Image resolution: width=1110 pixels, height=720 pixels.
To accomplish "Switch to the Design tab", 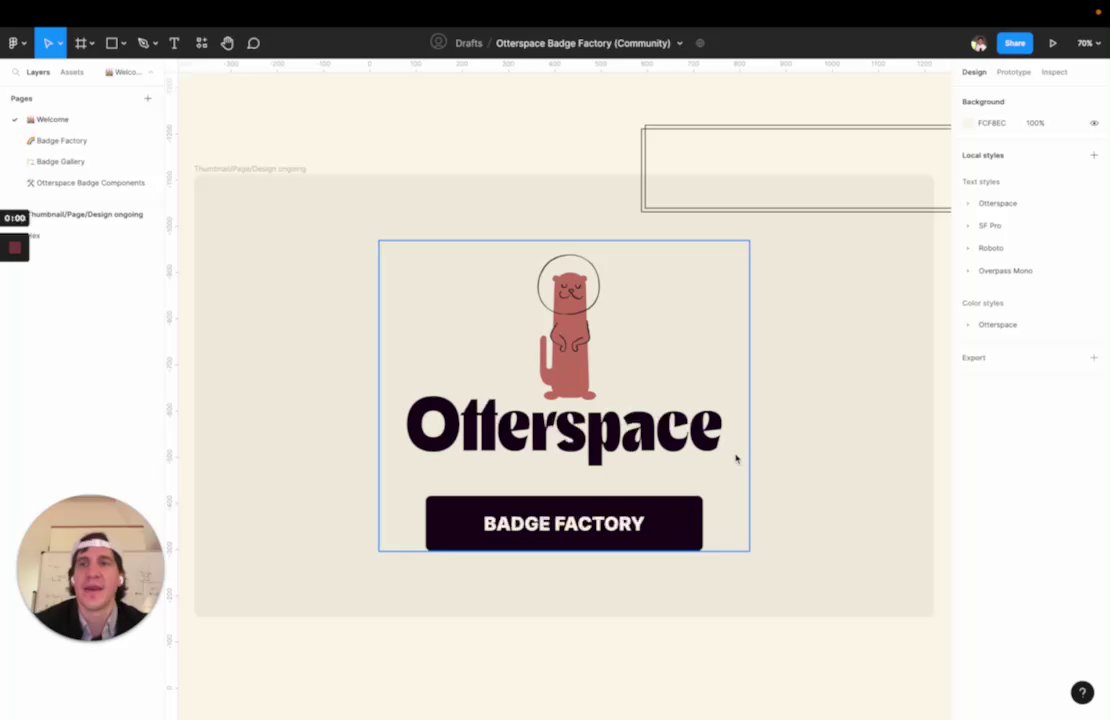I will point(973,72).
